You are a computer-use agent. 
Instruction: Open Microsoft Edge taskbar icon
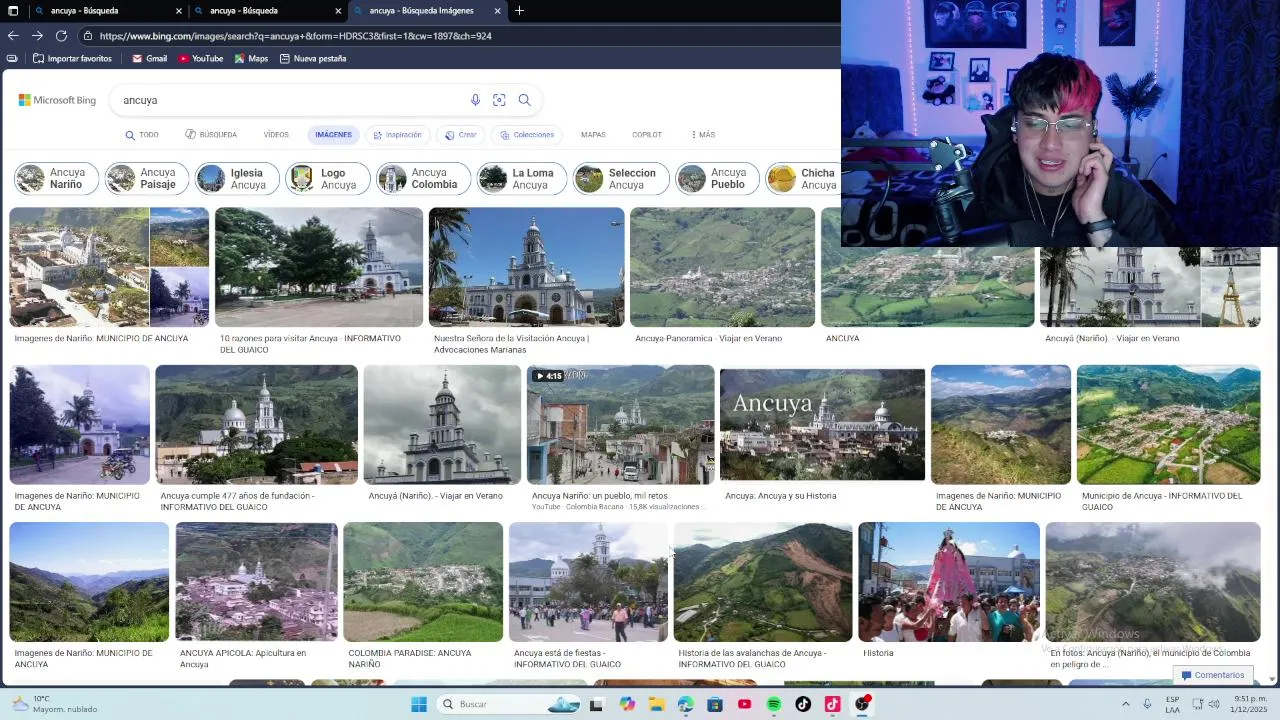(x=685, y=704)
